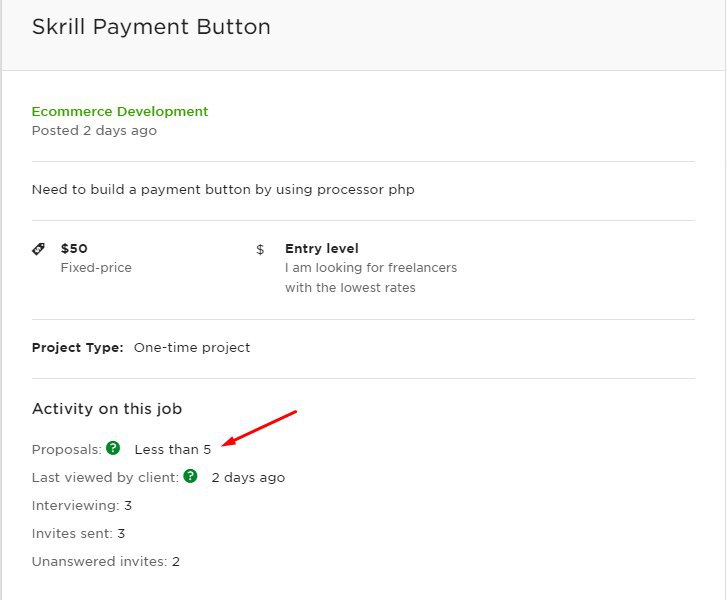Click the Fixed-price label
727x600 pixels.
pyautogui.click(x=96, y=268)
